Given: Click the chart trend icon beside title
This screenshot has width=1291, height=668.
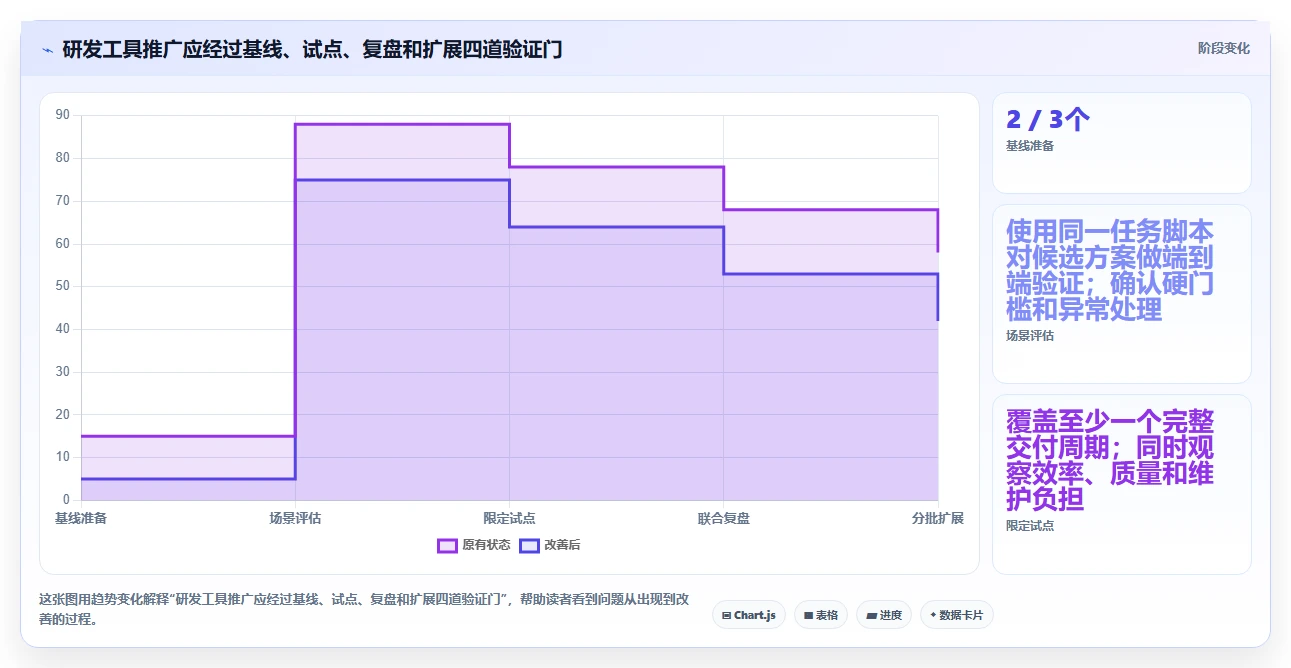Looking at the screenshot, I should [x=47, y=49].
